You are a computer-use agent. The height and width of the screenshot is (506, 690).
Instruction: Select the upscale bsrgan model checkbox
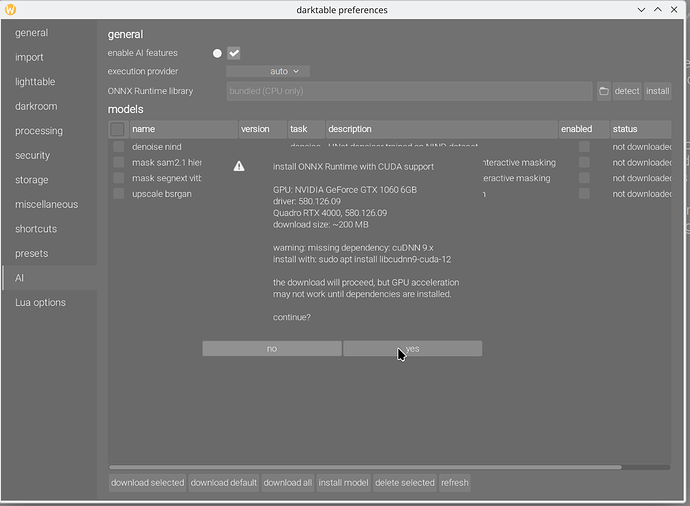coord(118,194)
